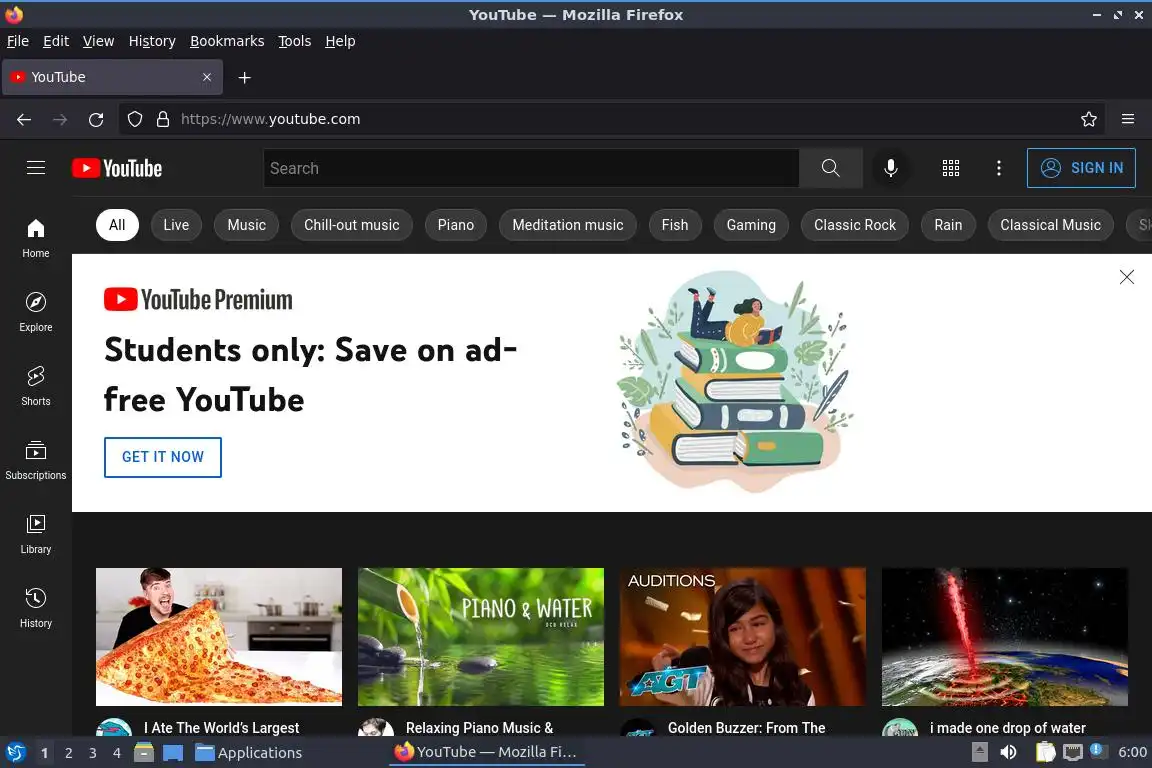Open 'I Ate The World's Largest' title
The width and height of the screenshot is (1152, 768).
point(221,728)
